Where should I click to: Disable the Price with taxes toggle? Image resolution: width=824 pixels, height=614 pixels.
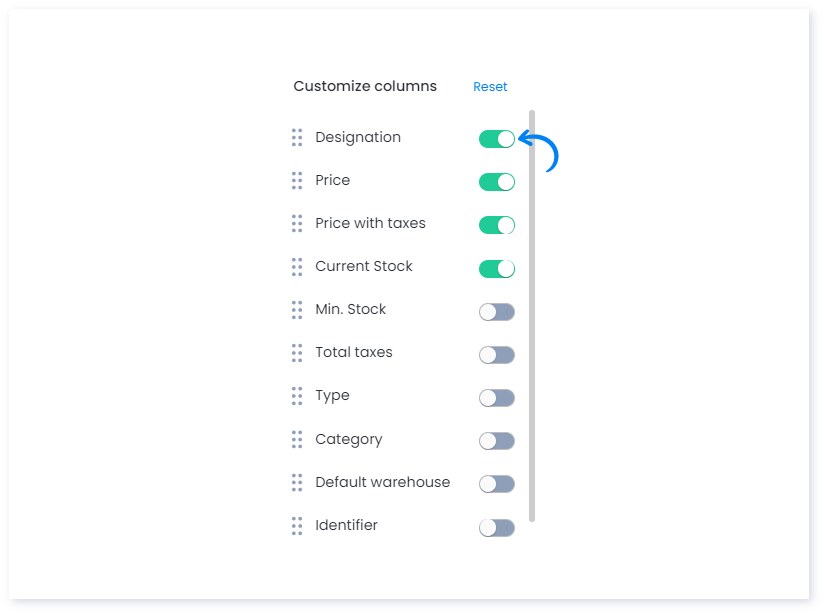click(x=497, y=225)
